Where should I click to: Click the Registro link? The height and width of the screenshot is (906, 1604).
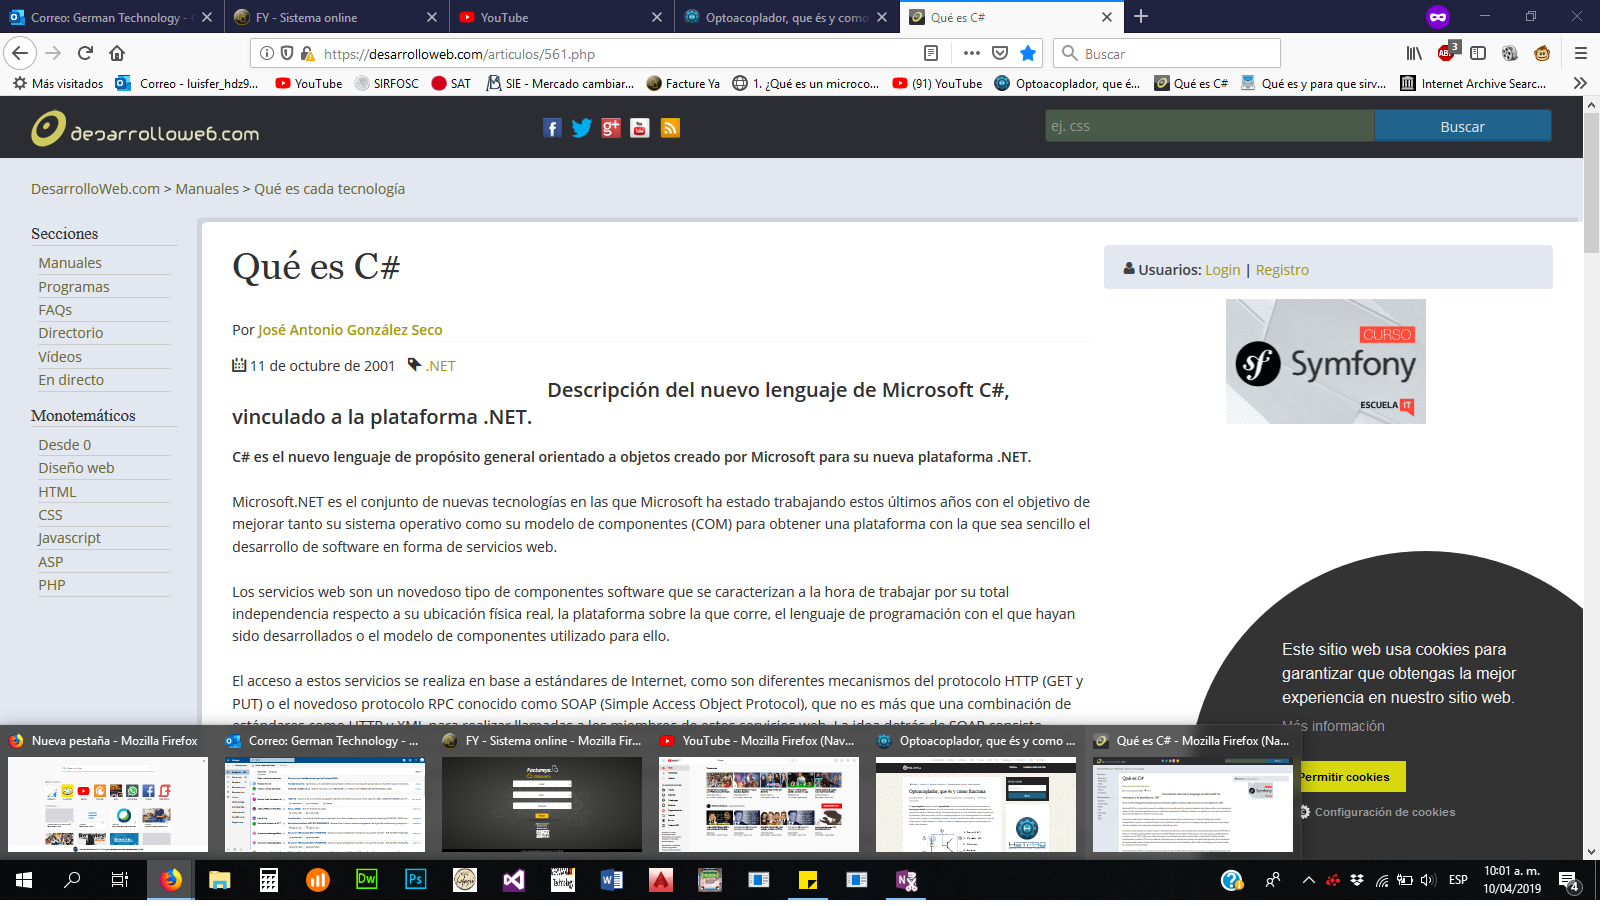(x=1282, y=270)
